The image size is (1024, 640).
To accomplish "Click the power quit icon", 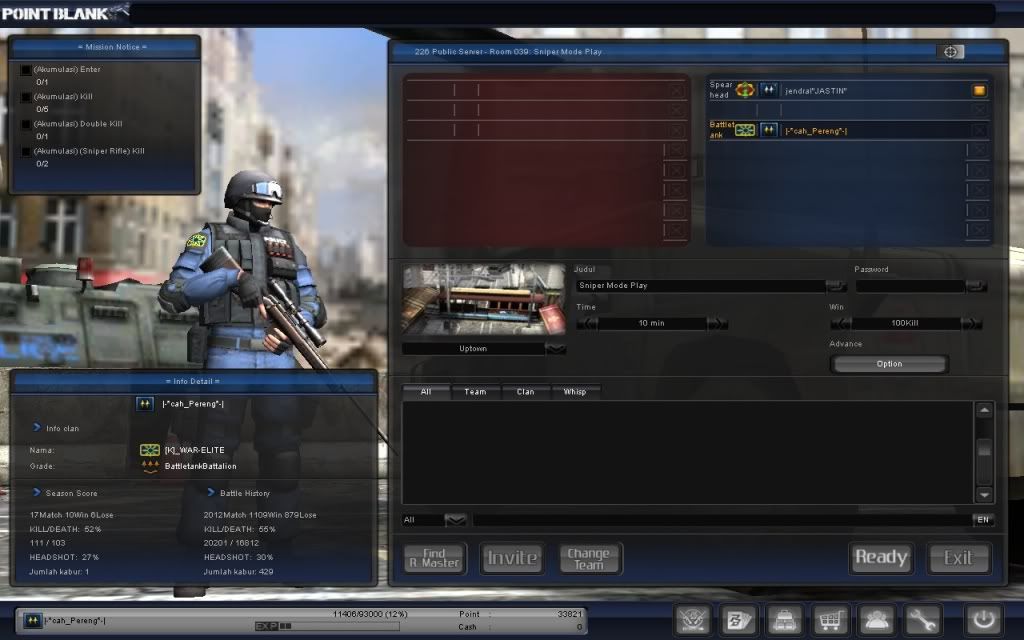I will click(984, 620).
